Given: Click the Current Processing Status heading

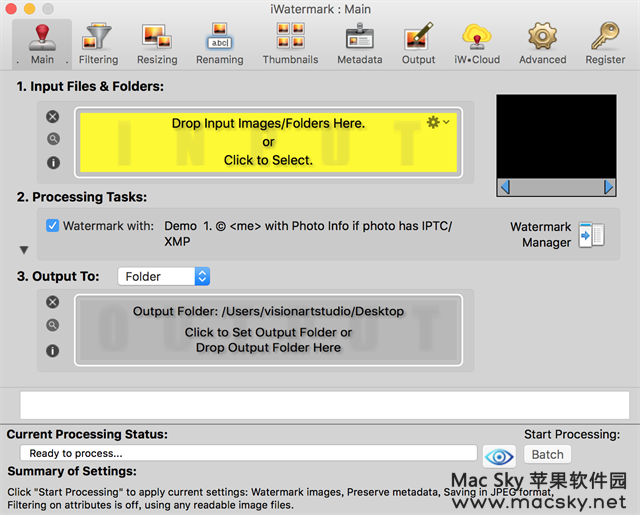Looking at the screenshot, I should point(87,434).
